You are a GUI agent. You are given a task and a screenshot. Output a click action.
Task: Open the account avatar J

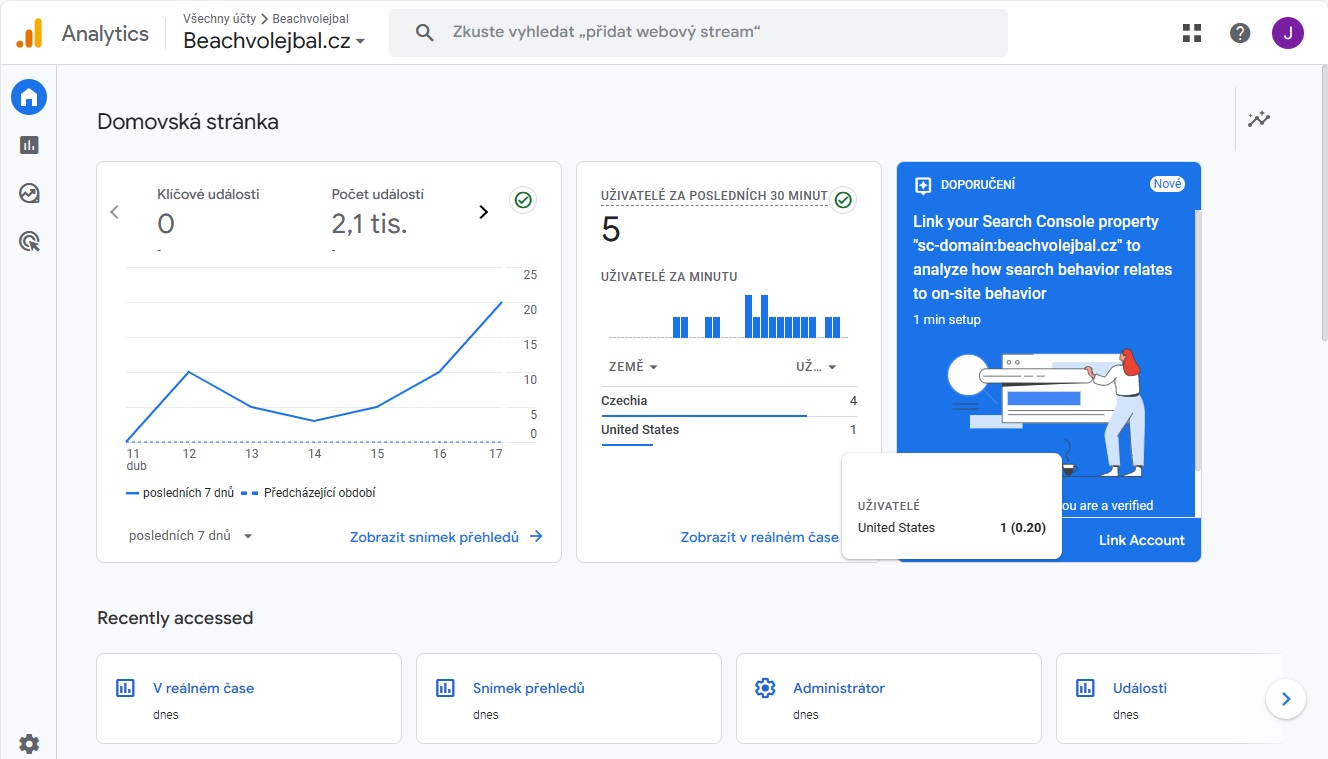click(1288, 33)
